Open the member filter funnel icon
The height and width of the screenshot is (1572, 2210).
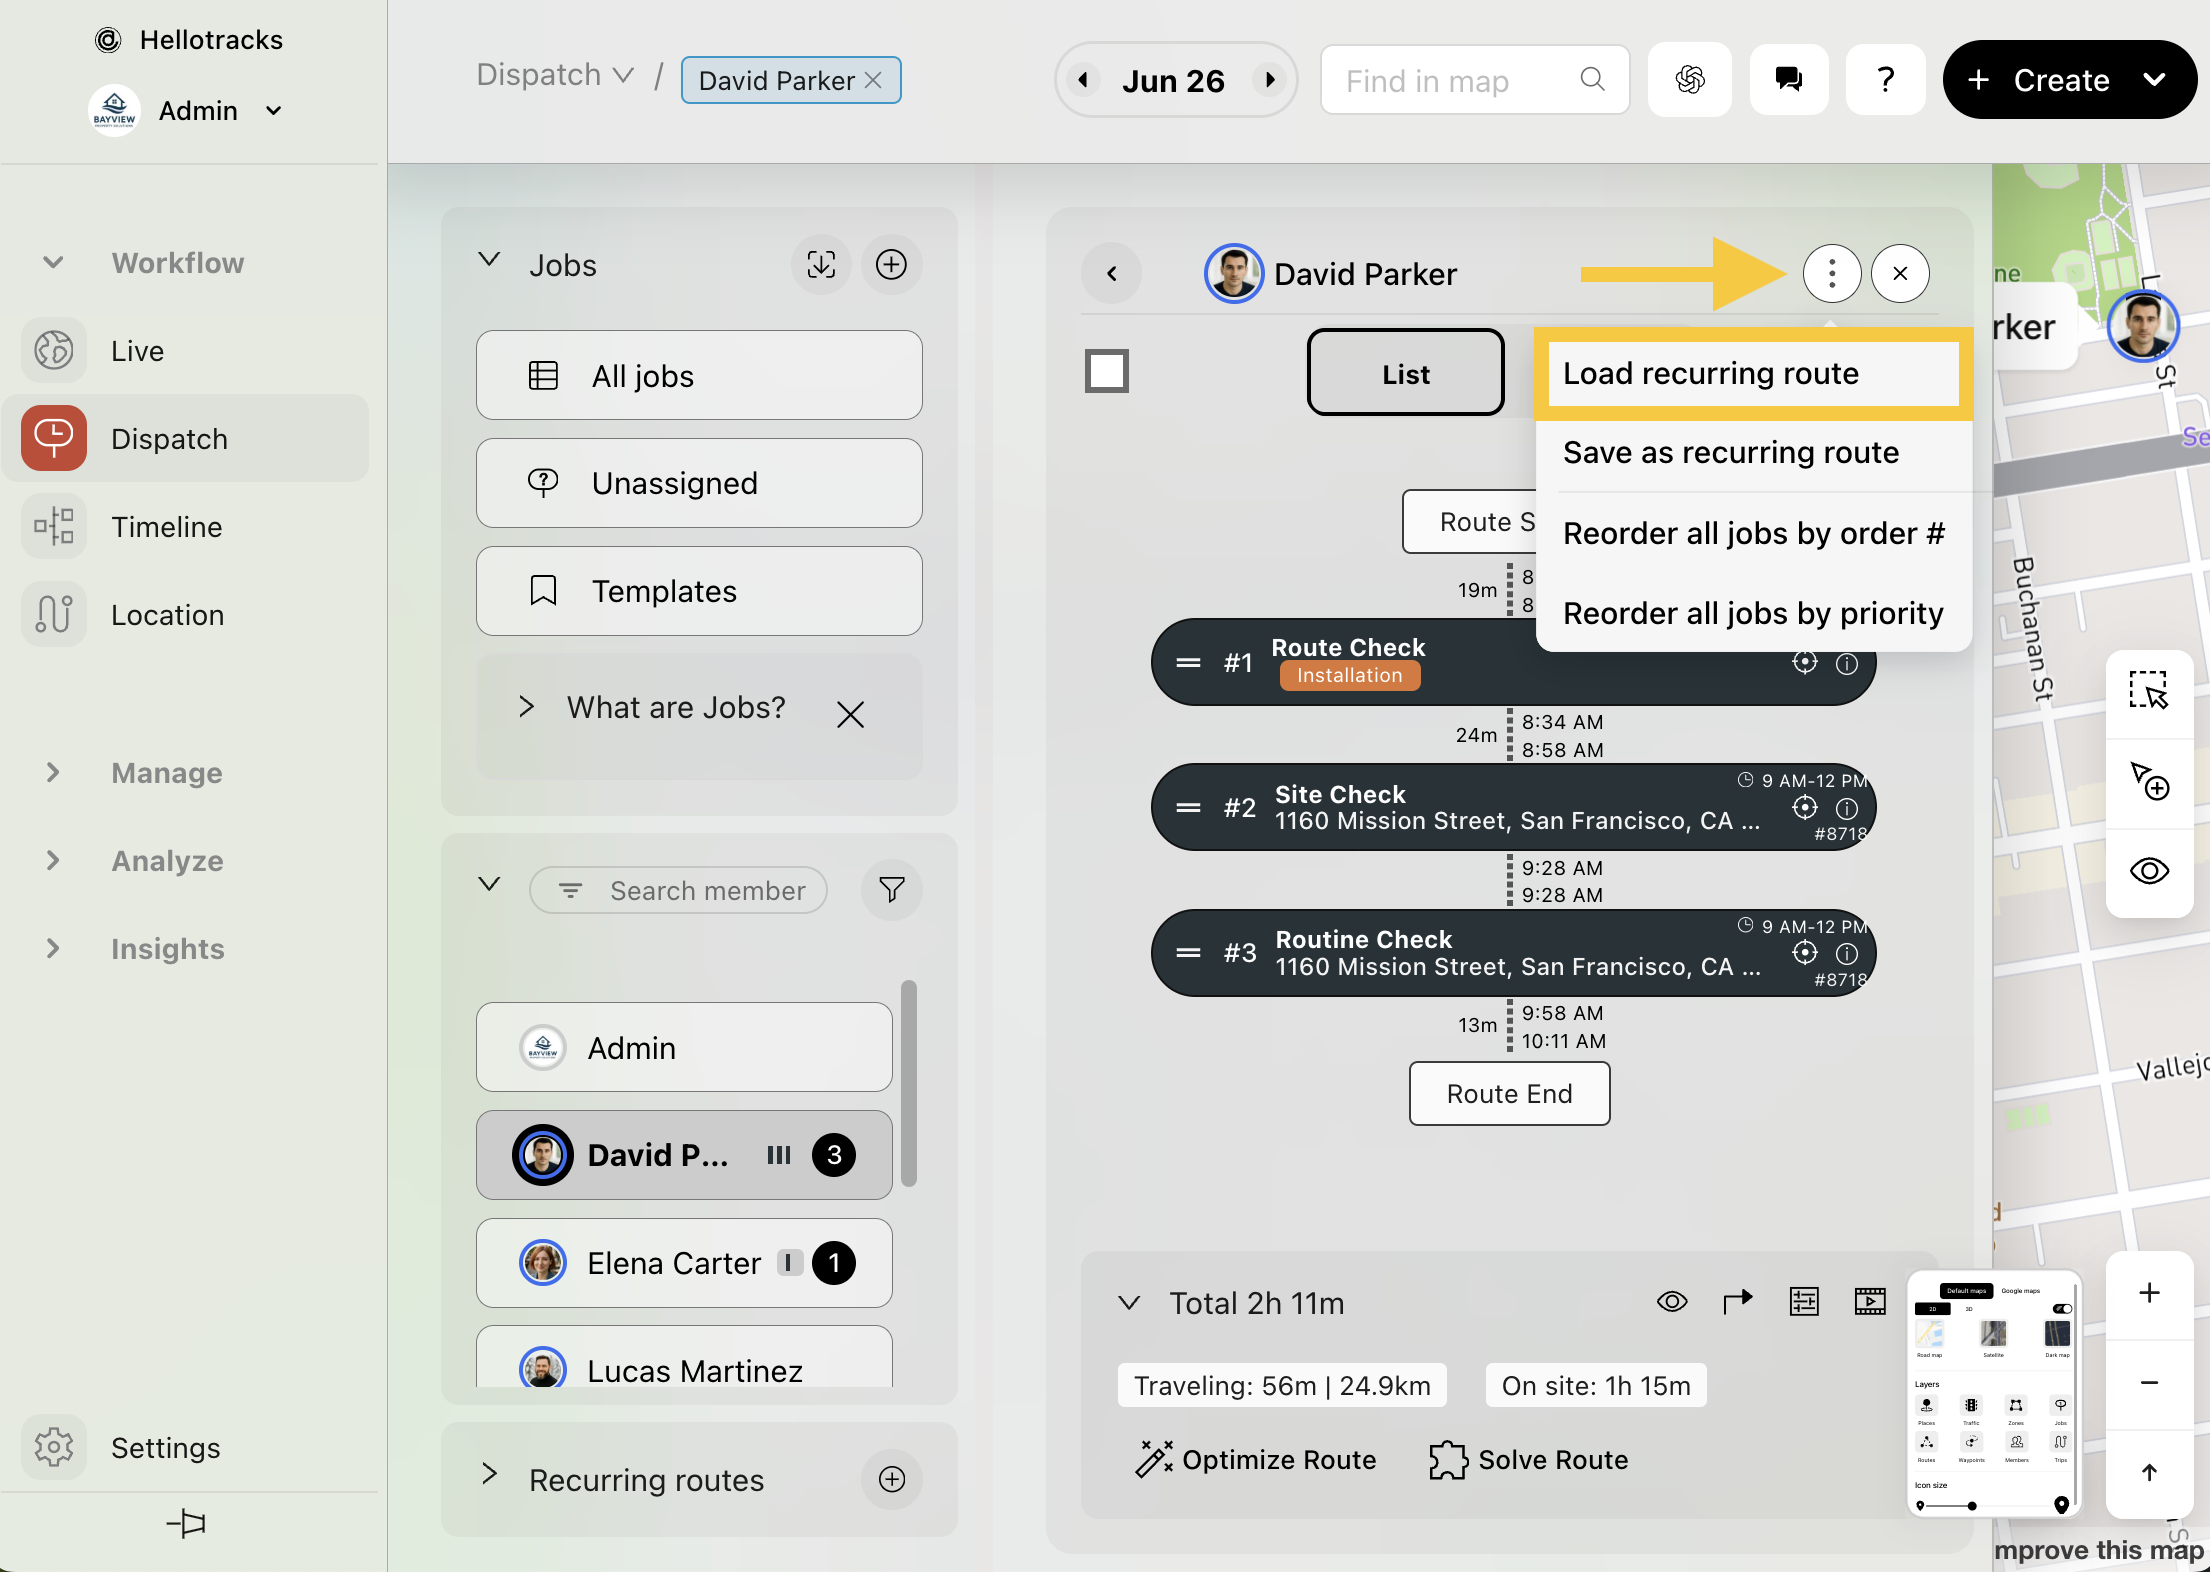pyautogui.click(x=891, y=889)
